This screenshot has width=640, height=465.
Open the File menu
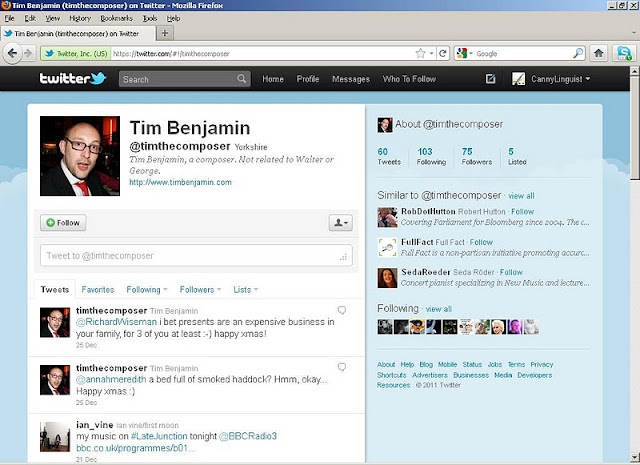coord(9,18)
